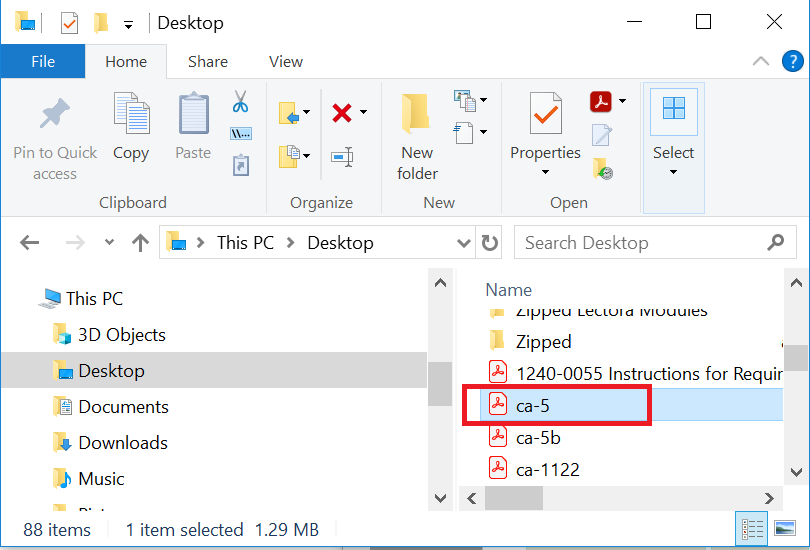This screenshot has height=550, width=810.
Task: Create a New folder from ribbon
Action: (x=417, y=135)
